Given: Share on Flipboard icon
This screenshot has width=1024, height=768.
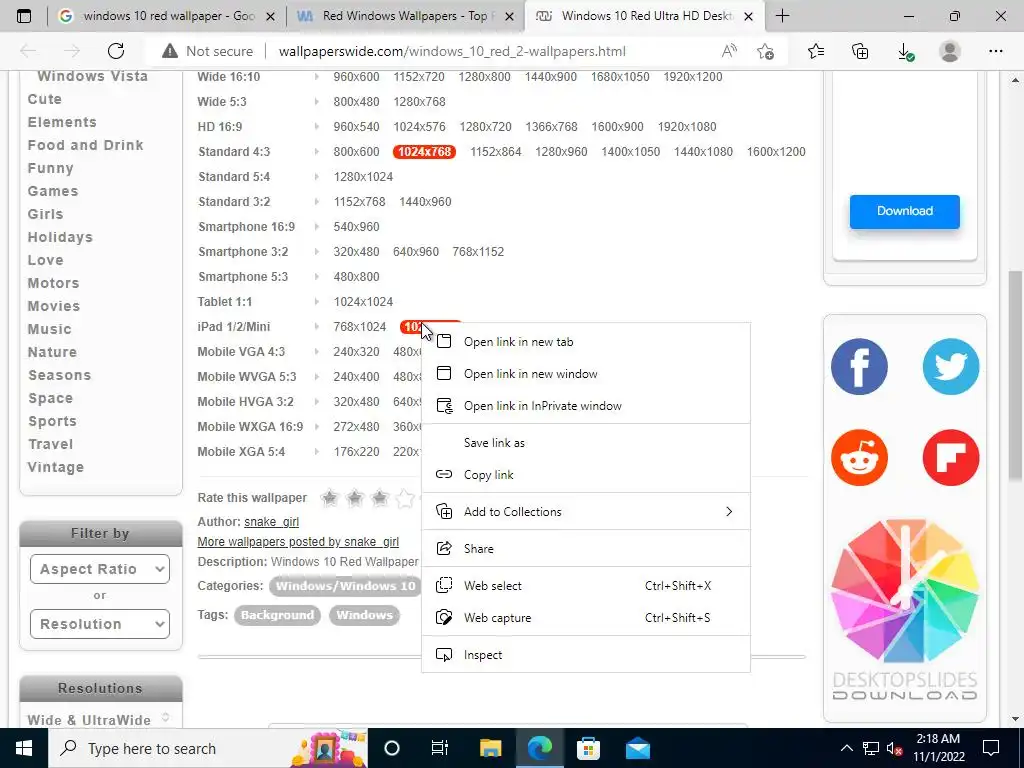Looking at the screenshot, I should 951,457.
